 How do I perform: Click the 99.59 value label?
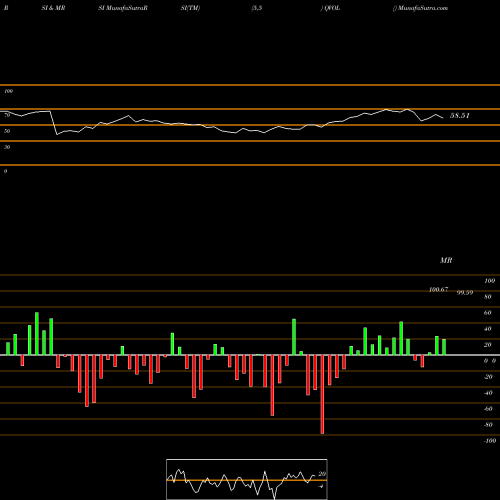click(465, 293)
